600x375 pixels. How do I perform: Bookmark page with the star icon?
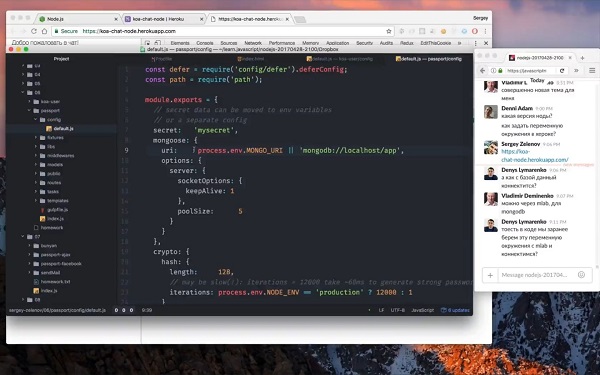coord(389,31)
